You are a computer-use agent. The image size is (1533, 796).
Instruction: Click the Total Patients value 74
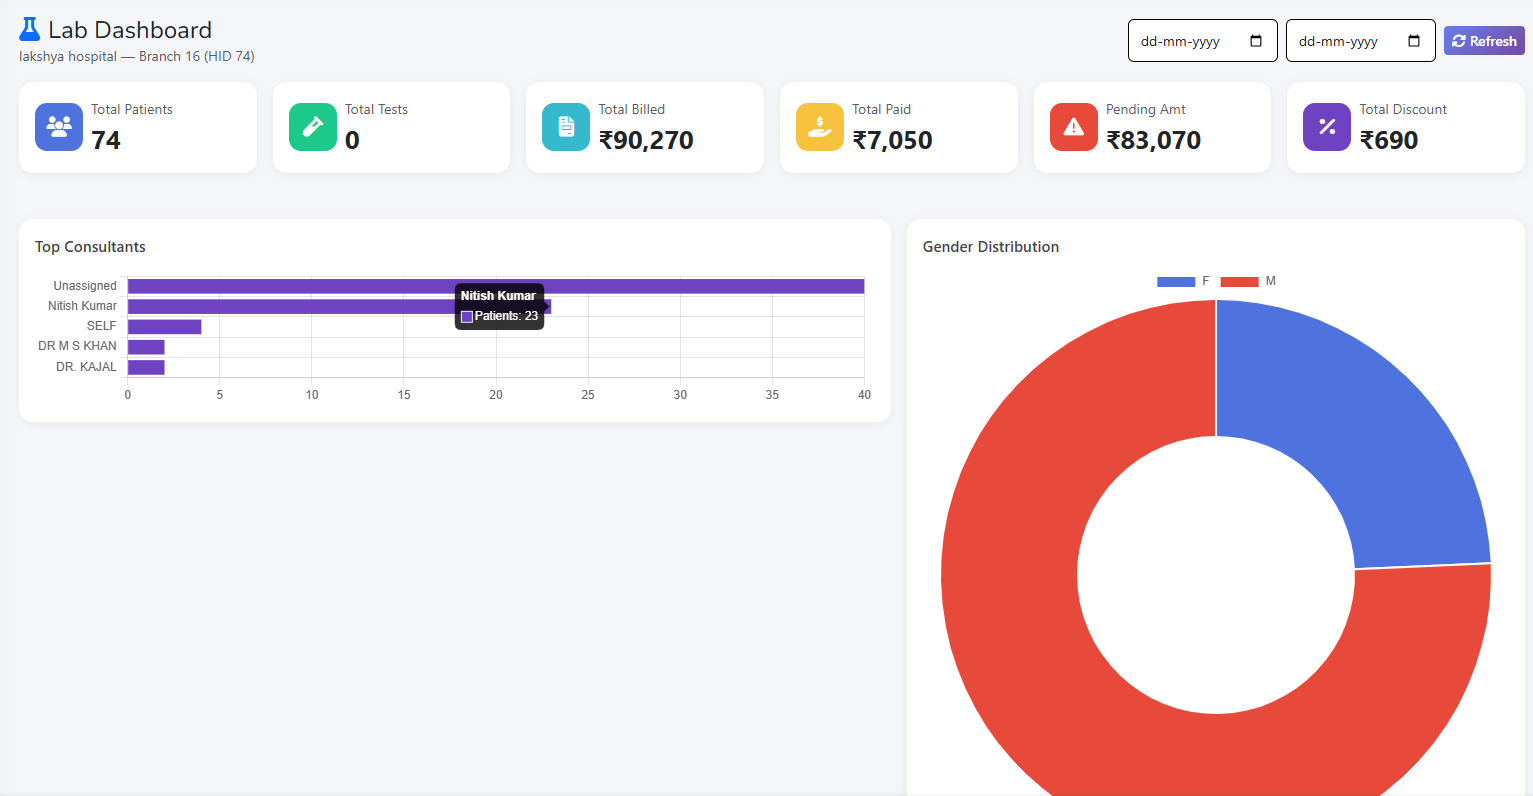point(106,140)
